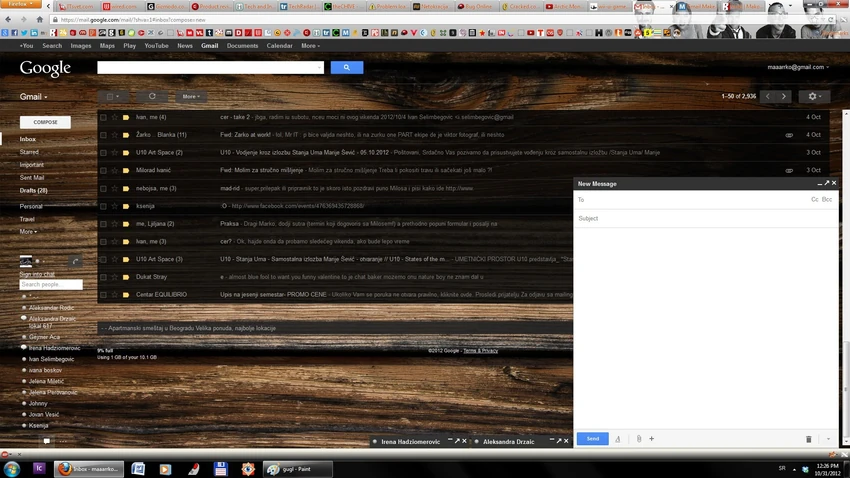Viewport: 850px width, 478px height.
Task: Go to next page of emails arrow
Action: (x=784, y=96)
